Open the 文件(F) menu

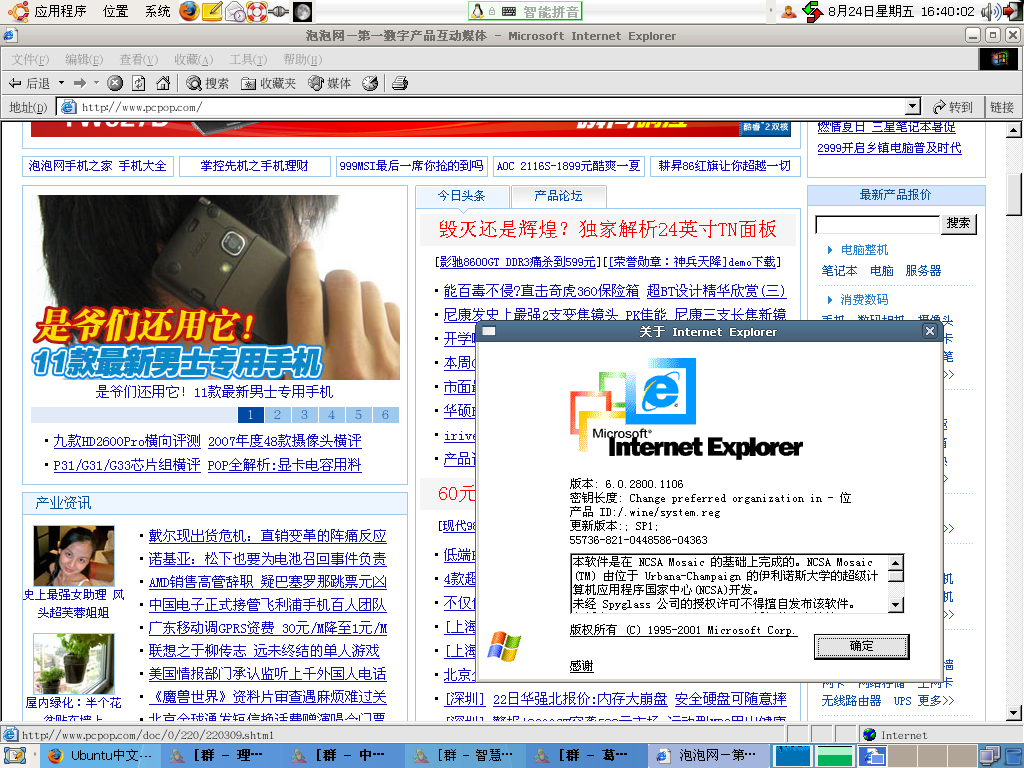click(x=30, y=59)
